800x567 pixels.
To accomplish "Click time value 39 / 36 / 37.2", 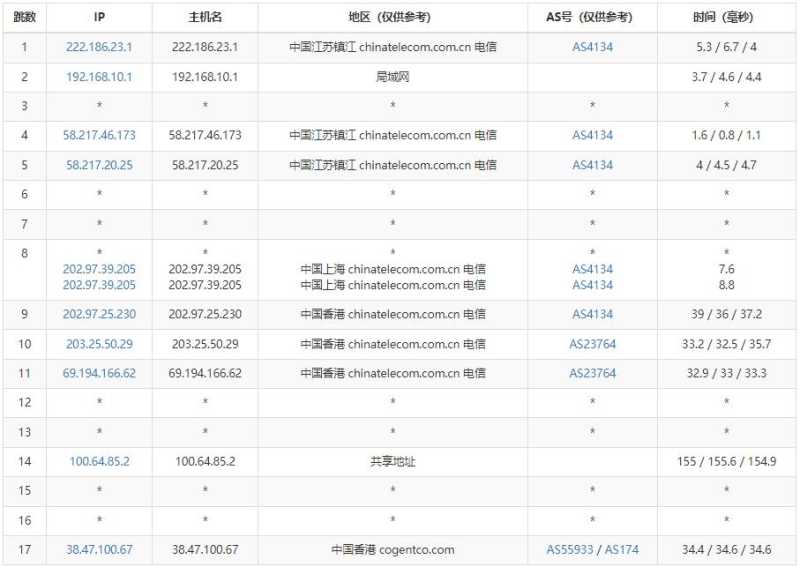I will [726, 314].
